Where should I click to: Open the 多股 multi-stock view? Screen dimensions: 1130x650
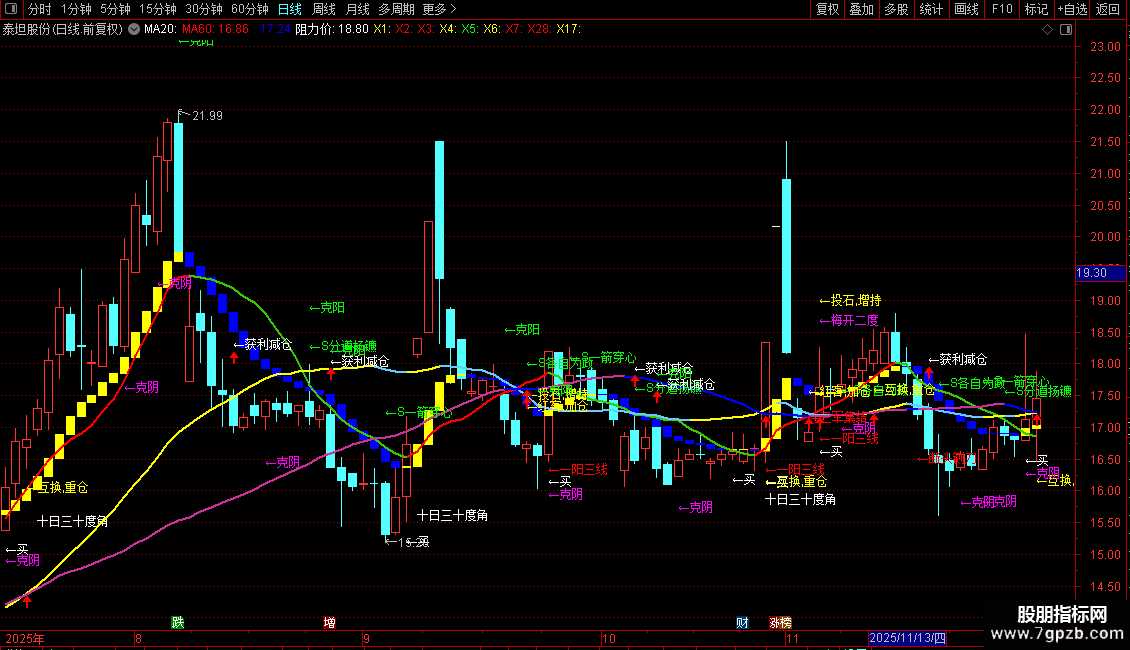(896, 9)
